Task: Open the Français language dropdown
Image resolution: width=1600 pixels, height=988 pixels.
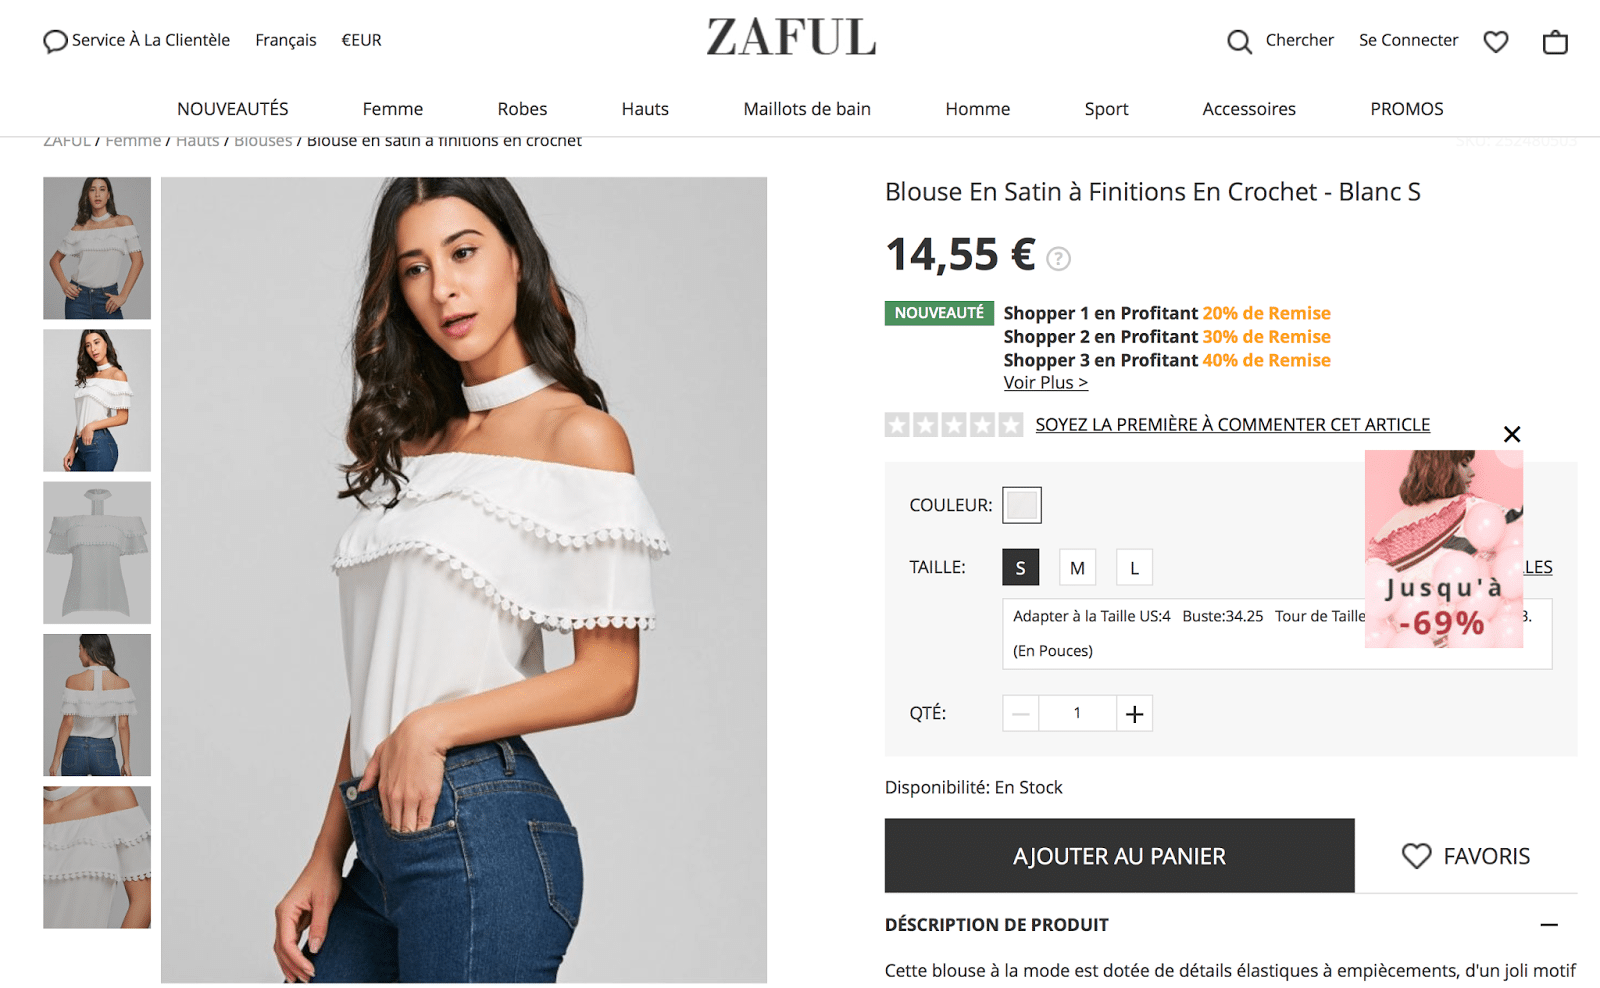Action: tap(286, 40)
